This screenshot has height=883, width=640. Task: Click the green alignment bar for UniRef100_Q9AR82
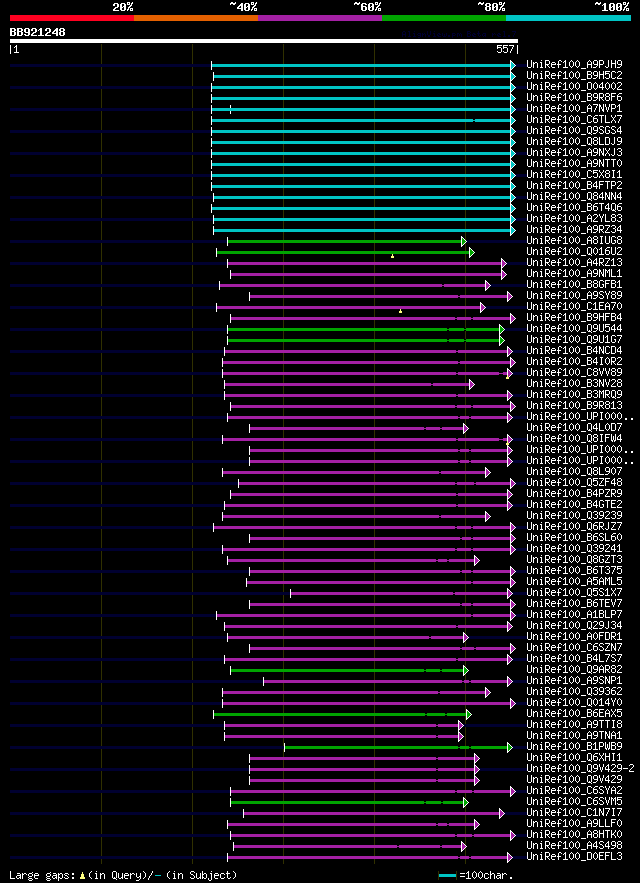349,671
